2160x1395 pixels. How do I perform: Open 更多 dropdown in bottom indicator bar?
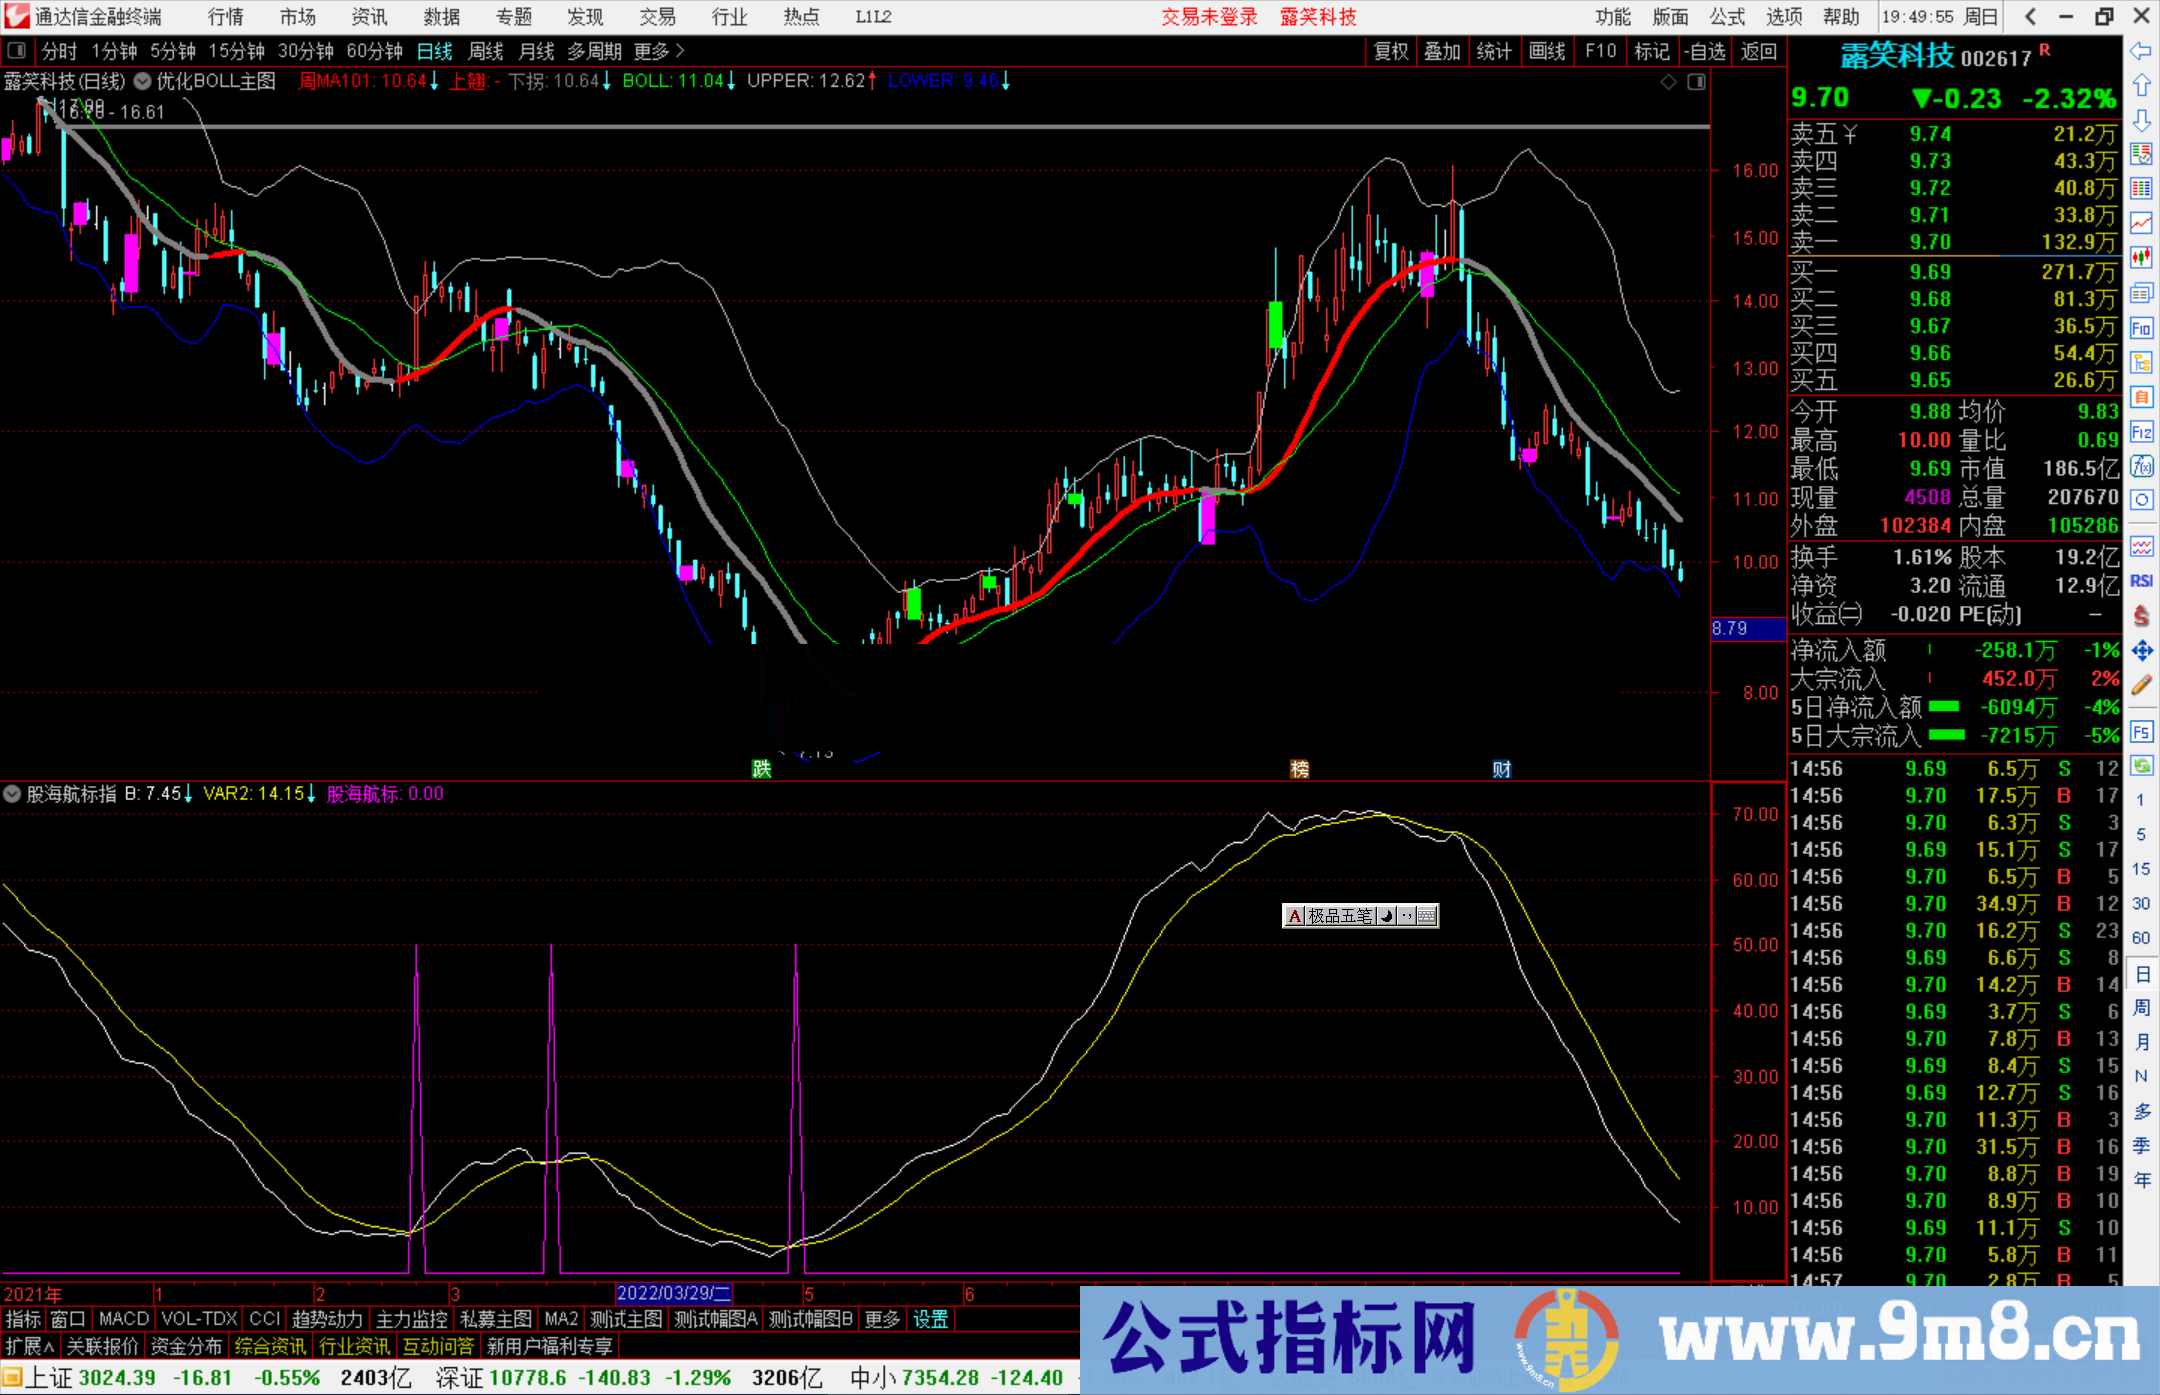880,1319
